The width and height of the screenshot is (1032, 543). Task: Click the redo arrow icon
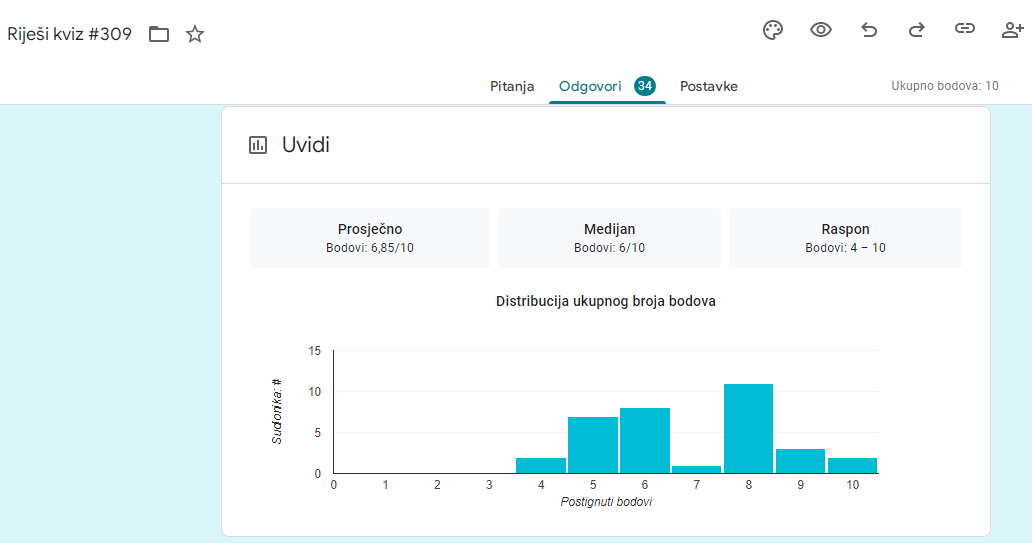coord(917,30)
